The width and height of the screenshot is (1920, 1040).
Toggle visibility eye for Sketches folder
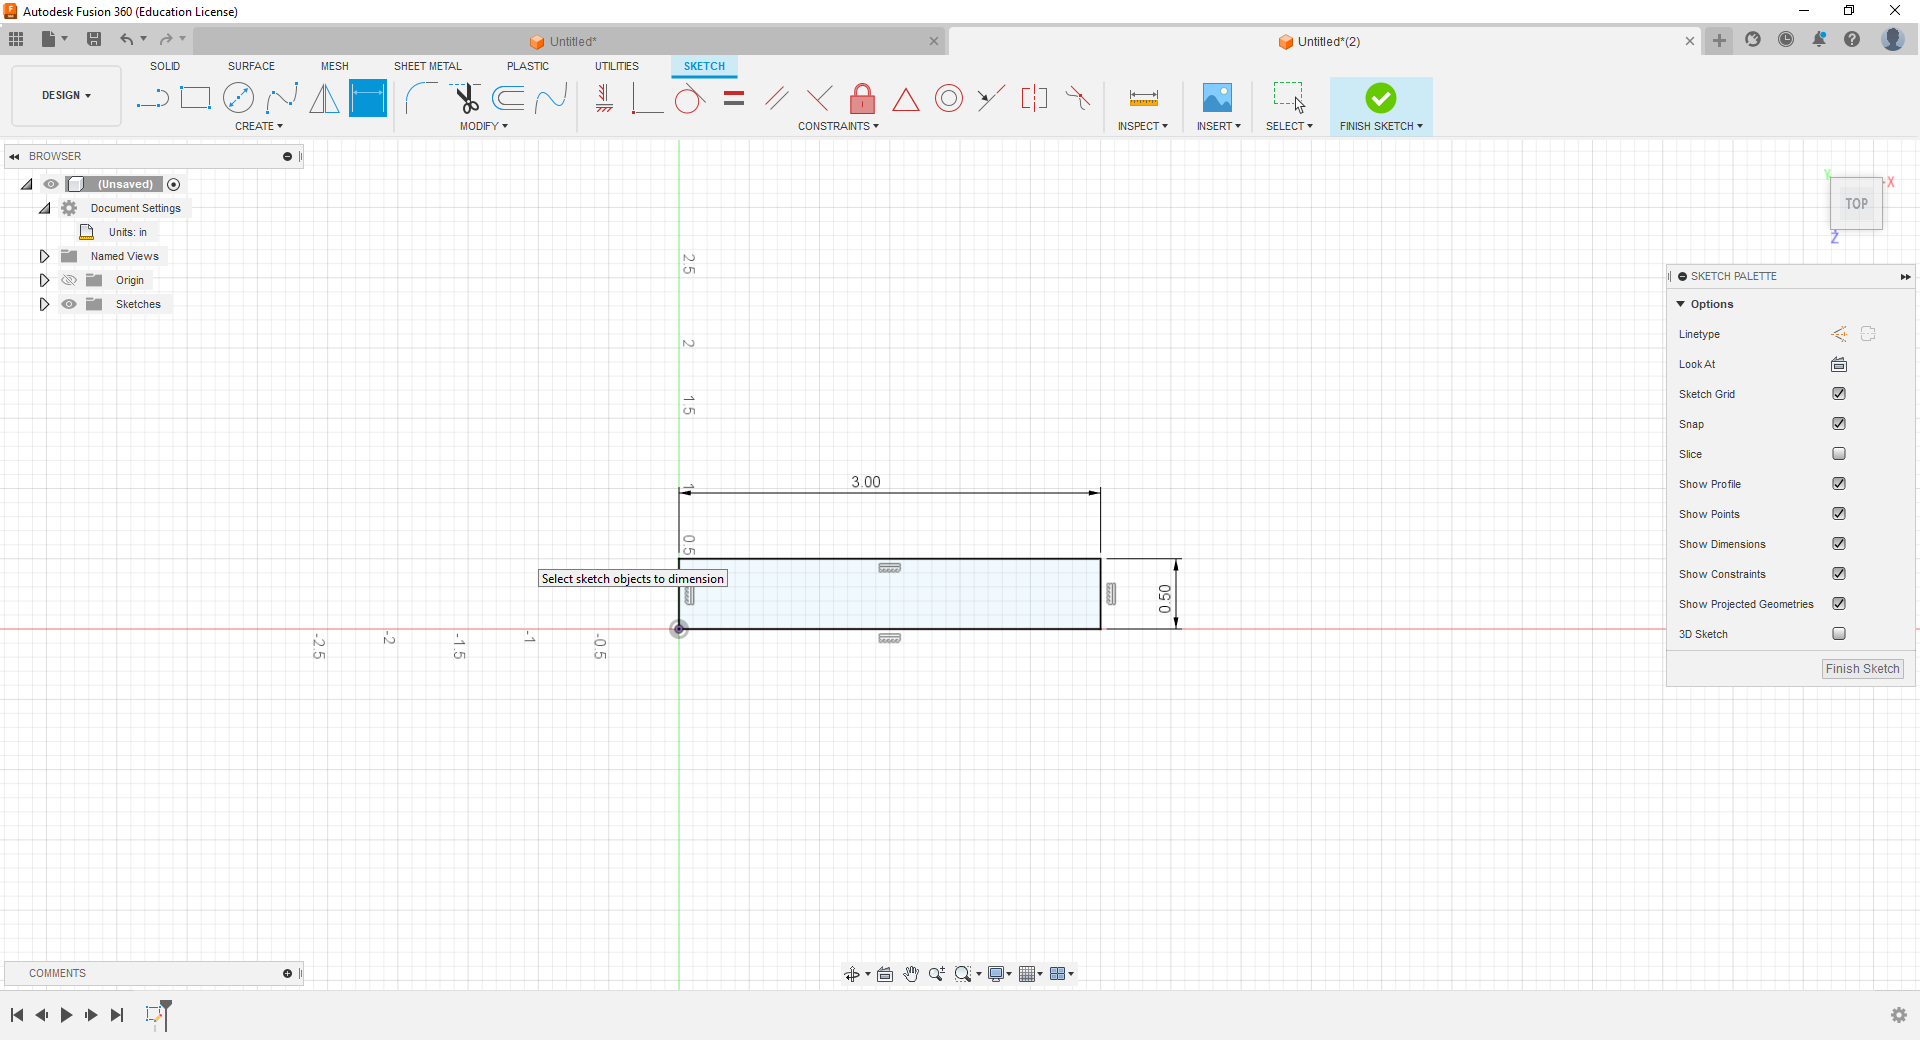click(x=69, y=304)
